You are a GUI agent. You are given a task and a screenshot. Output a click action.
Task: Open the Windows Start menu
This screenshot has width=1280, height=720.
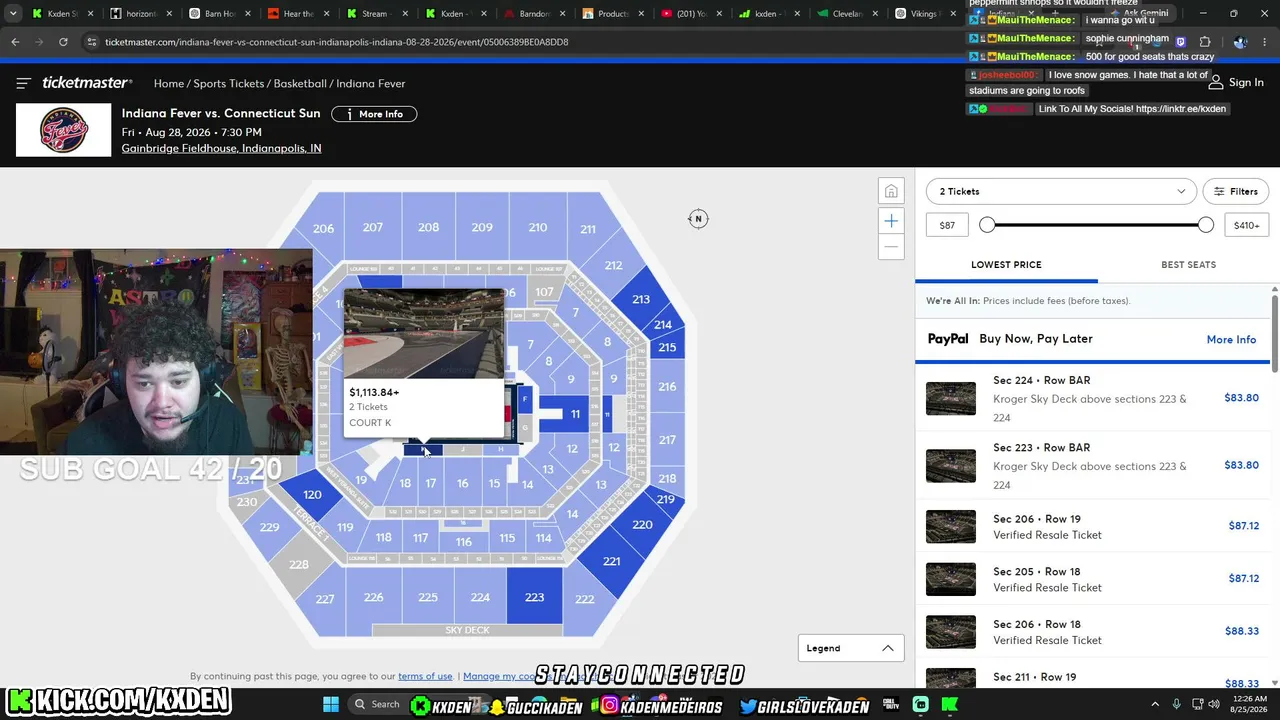[331, 705]
